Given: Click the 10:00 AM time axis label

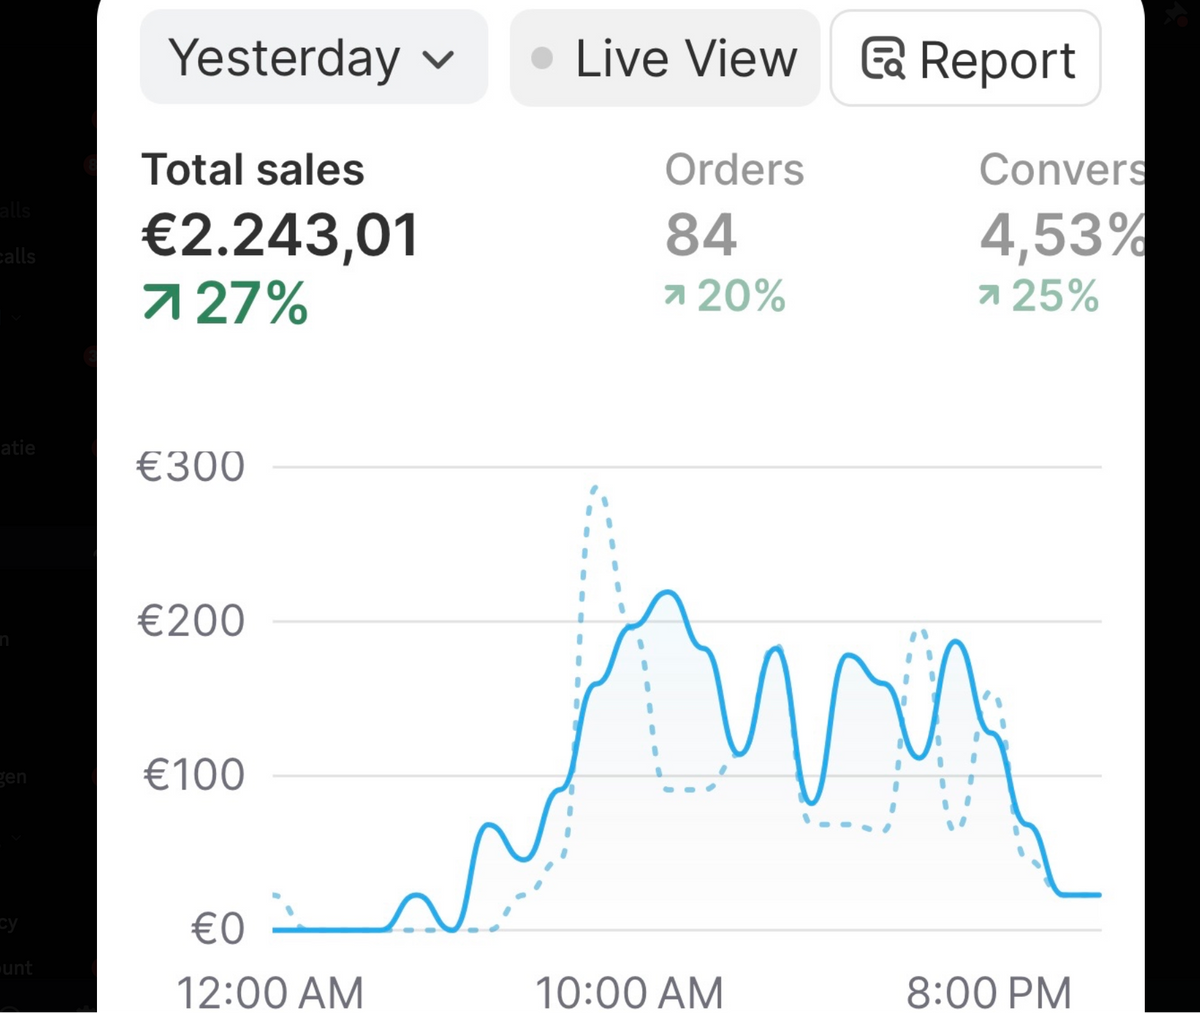Looking at the screenshot, I should (x=629, y=993).
